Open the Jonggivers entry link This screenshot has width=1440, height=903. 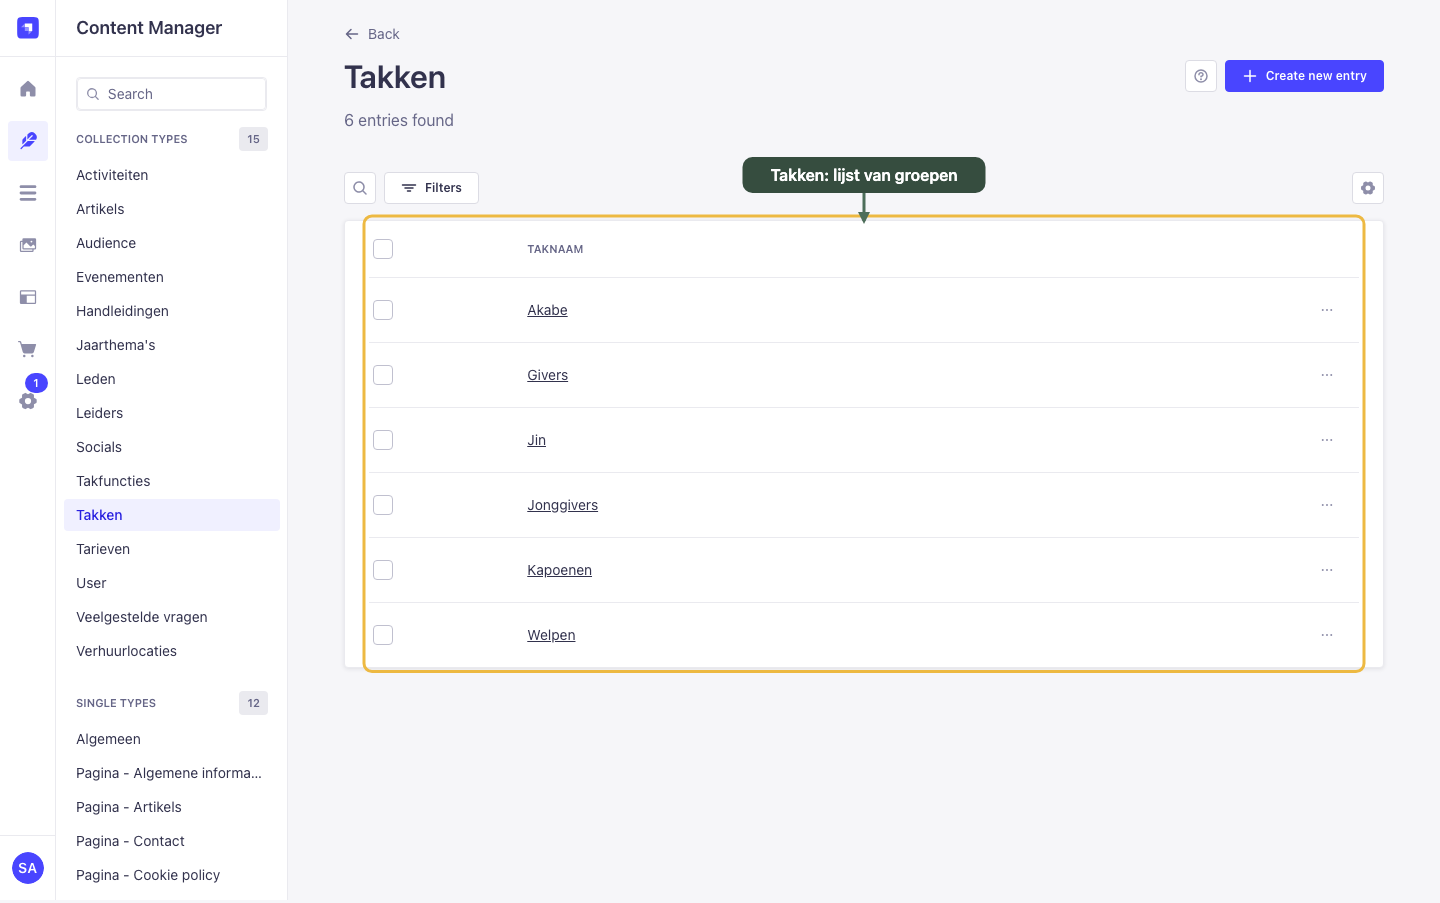click(x=562, y=505)
